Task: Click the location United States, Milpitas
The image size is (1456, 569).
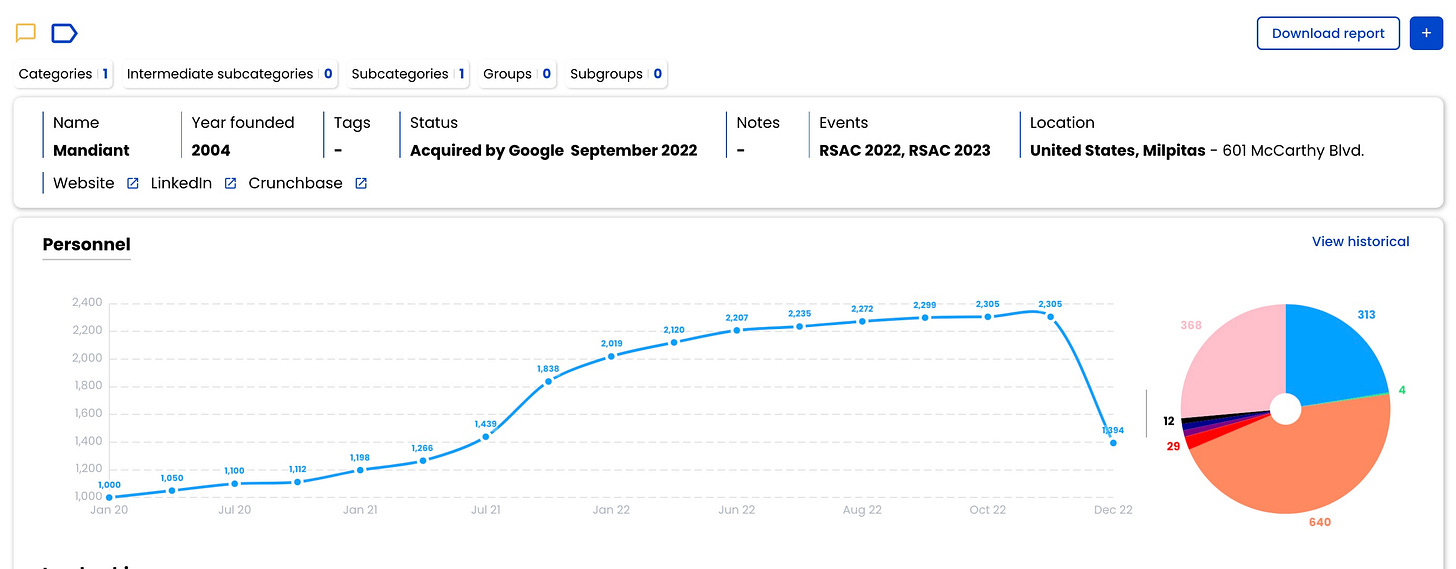Action: point(1116,150)
